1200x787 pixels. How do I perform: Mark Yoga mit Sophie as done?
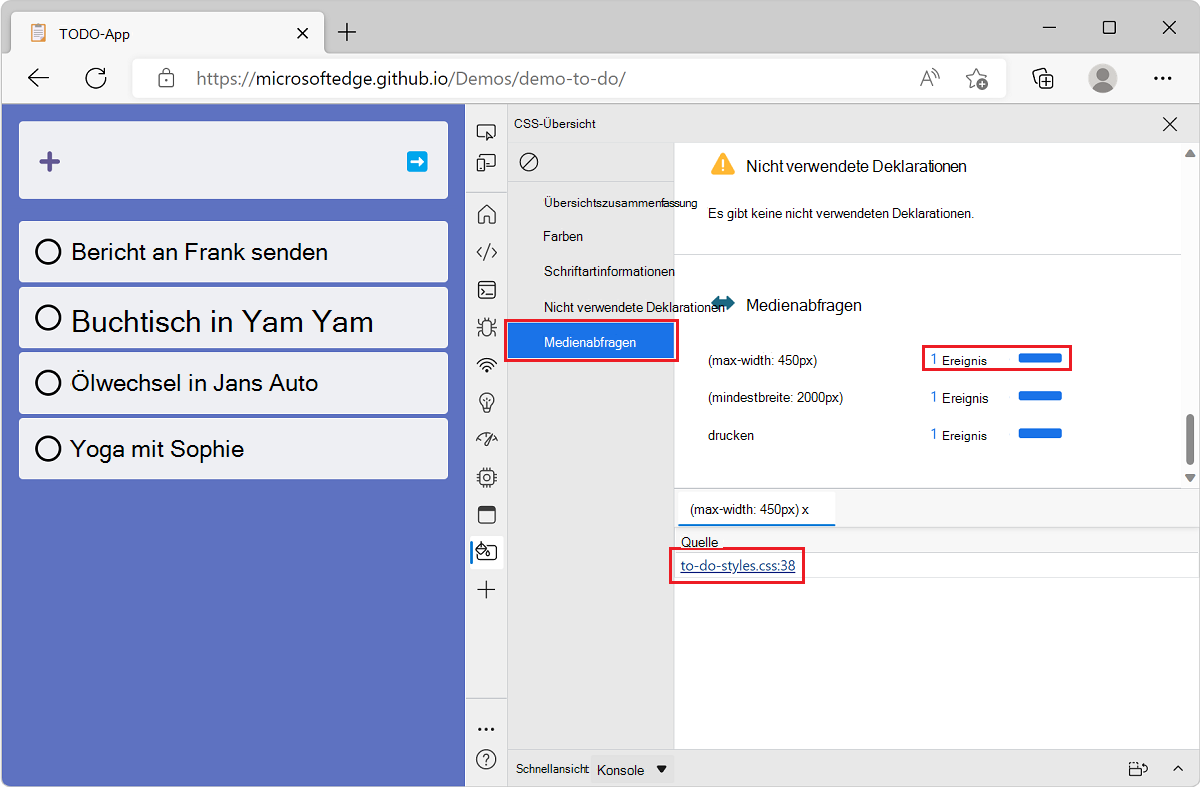click(x=47, y=448)
